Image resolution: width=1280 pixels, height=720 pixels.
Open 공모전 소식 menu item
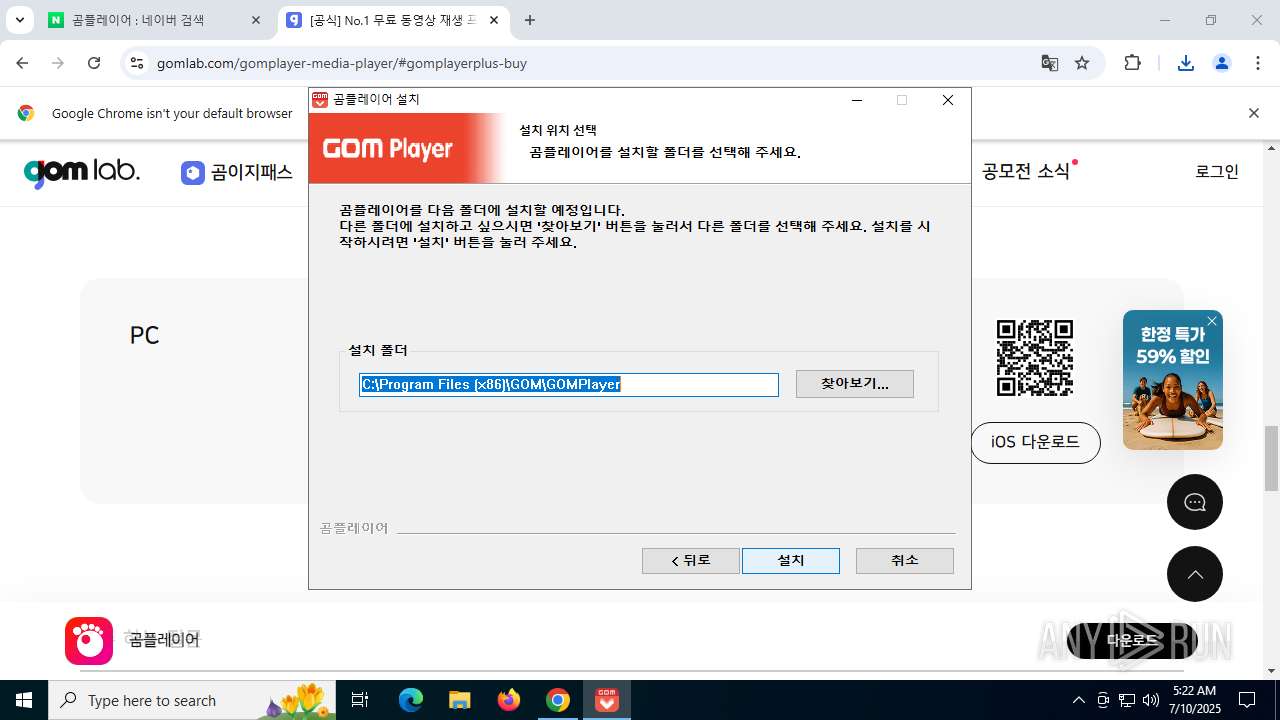click(1027, 171)
